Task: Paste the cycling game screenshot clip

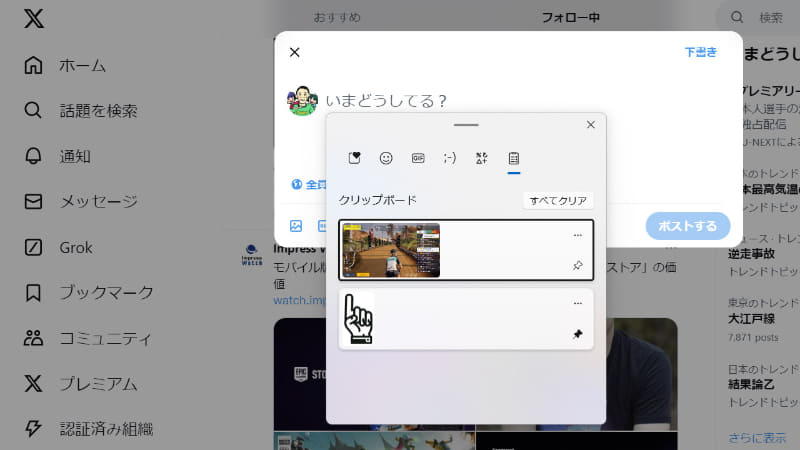Action: (466, 250)
